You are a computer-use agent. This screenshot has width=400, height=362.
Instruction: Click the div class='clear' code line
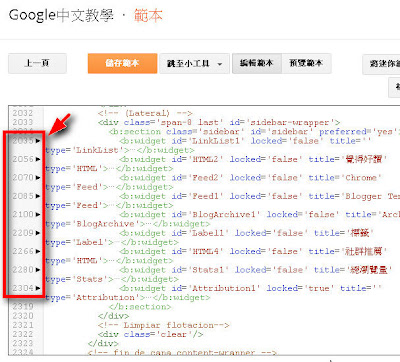[x=150, y=334]
